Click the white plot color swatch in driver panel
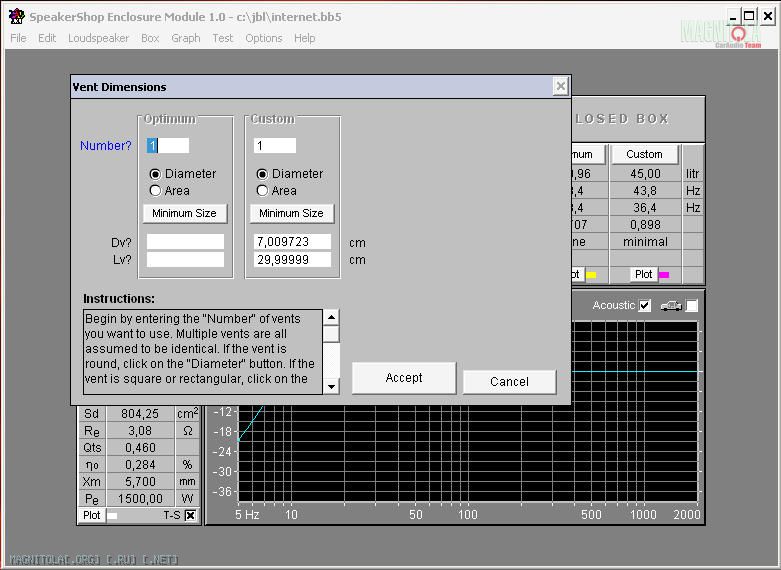 click(x=113, y=516)
